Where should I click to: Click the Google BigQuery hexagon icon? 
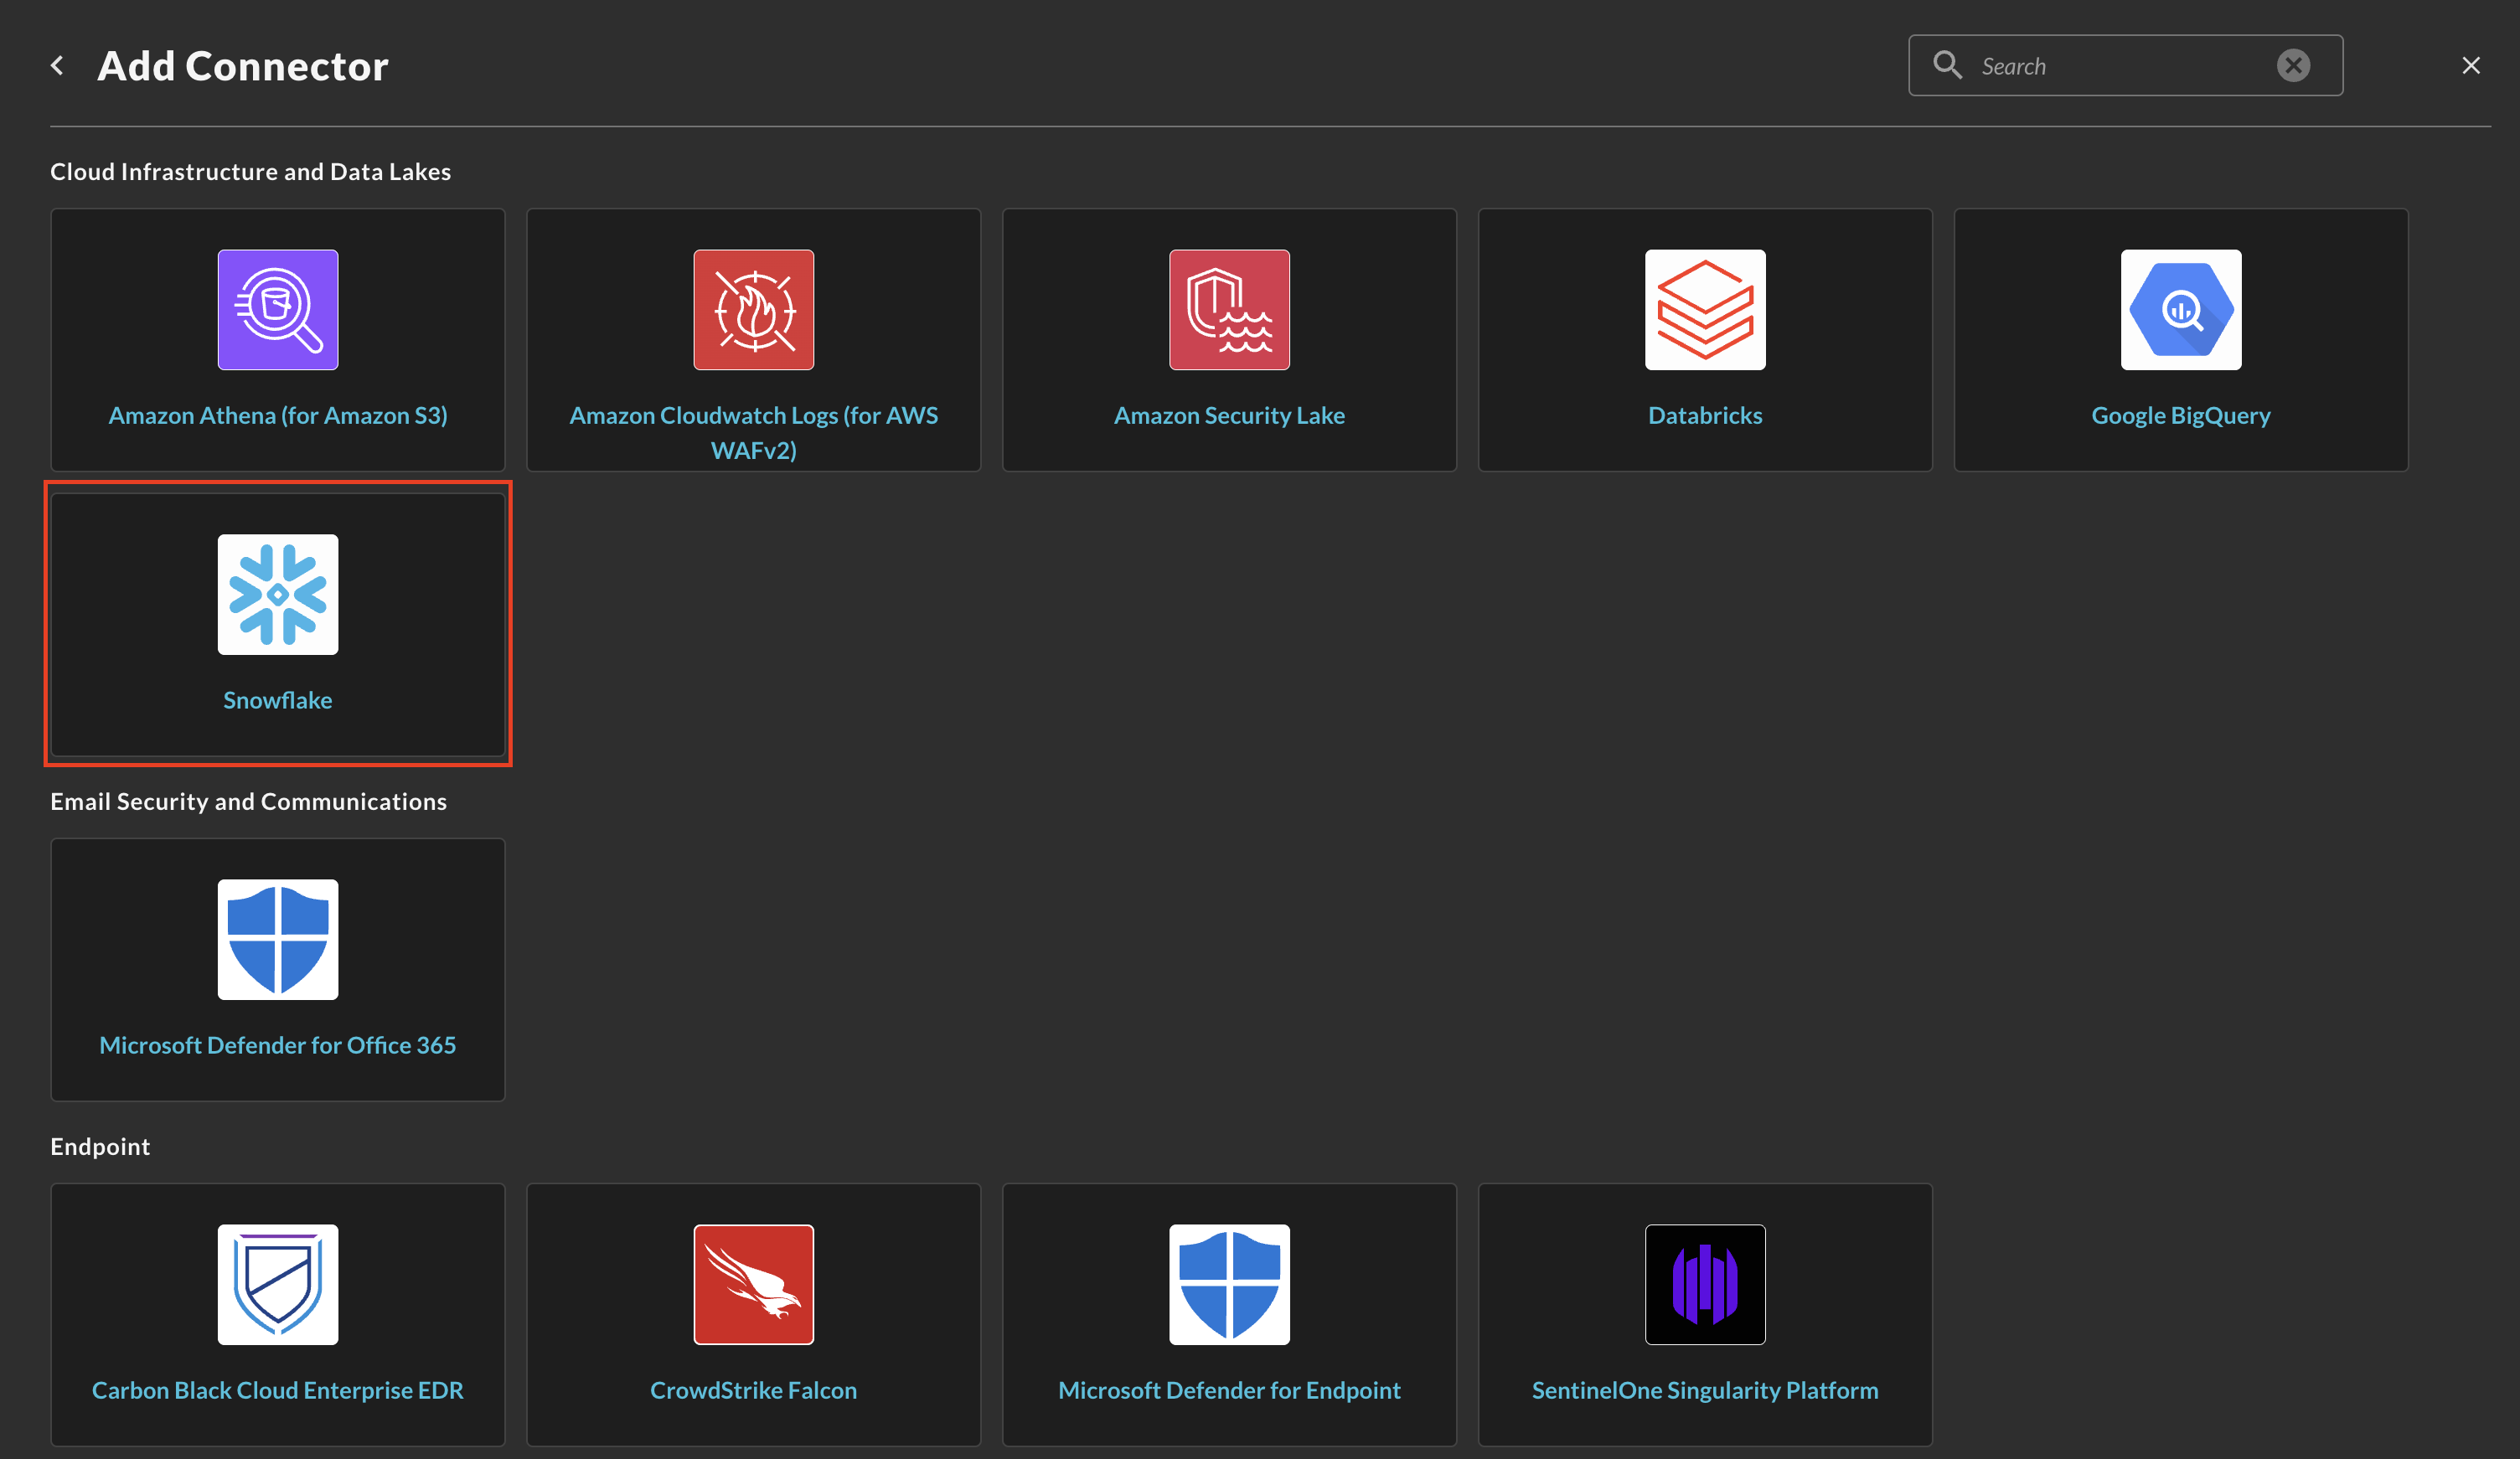click(2181, 310)
